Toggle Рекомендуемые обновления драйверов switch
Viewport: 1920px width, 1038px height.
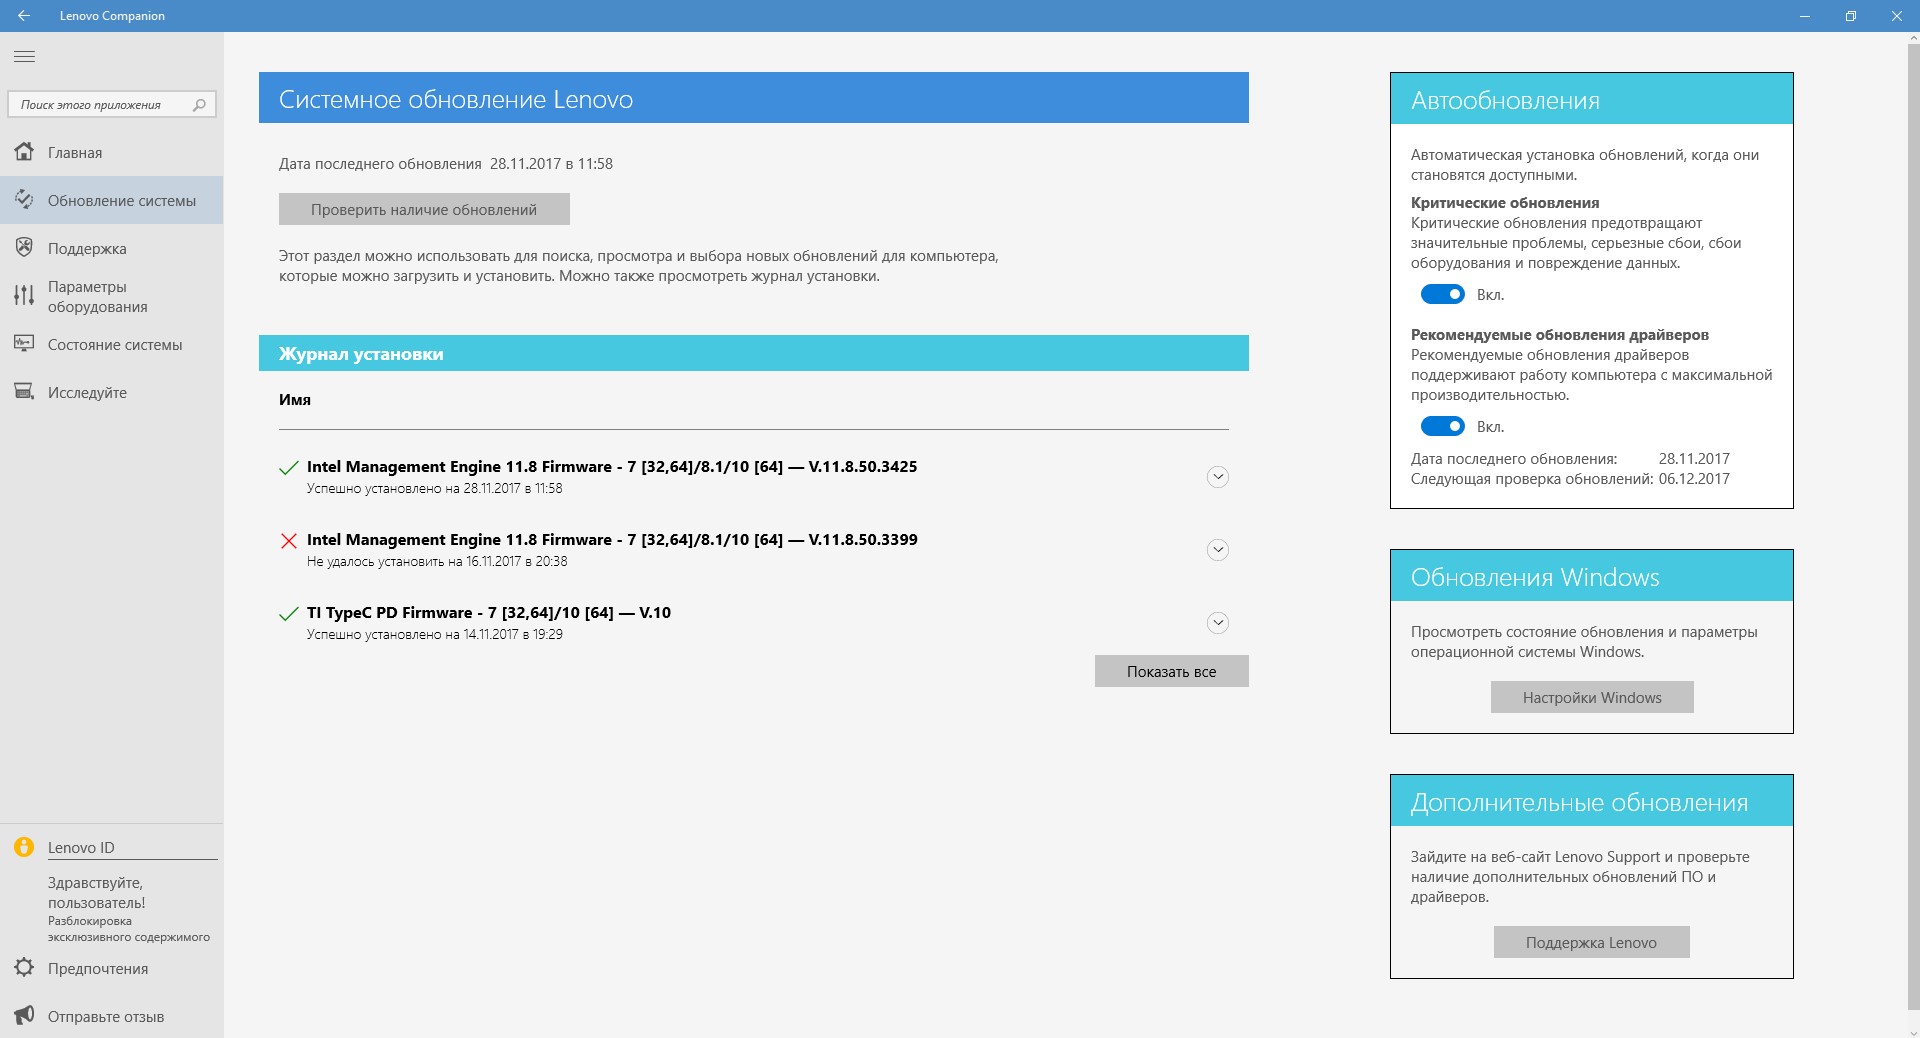(1442, 426)
